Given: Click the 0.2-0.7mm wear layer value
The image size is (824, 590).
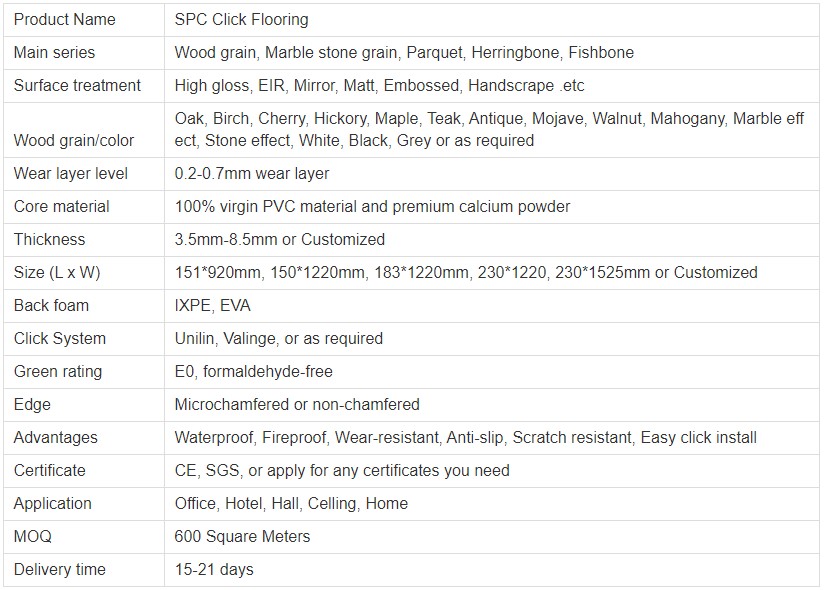Looking at the screenshot, I should [x=251, y=174].
